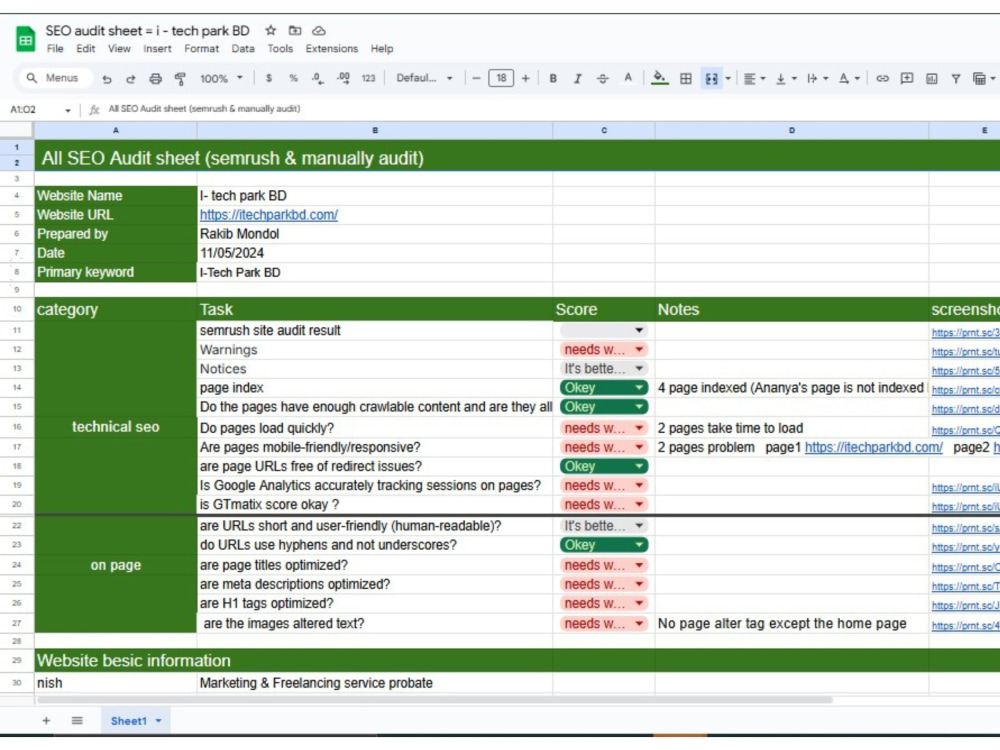1000x750 pixels.
Task: Increase font size with plus button
Action: tap(526, 78)
